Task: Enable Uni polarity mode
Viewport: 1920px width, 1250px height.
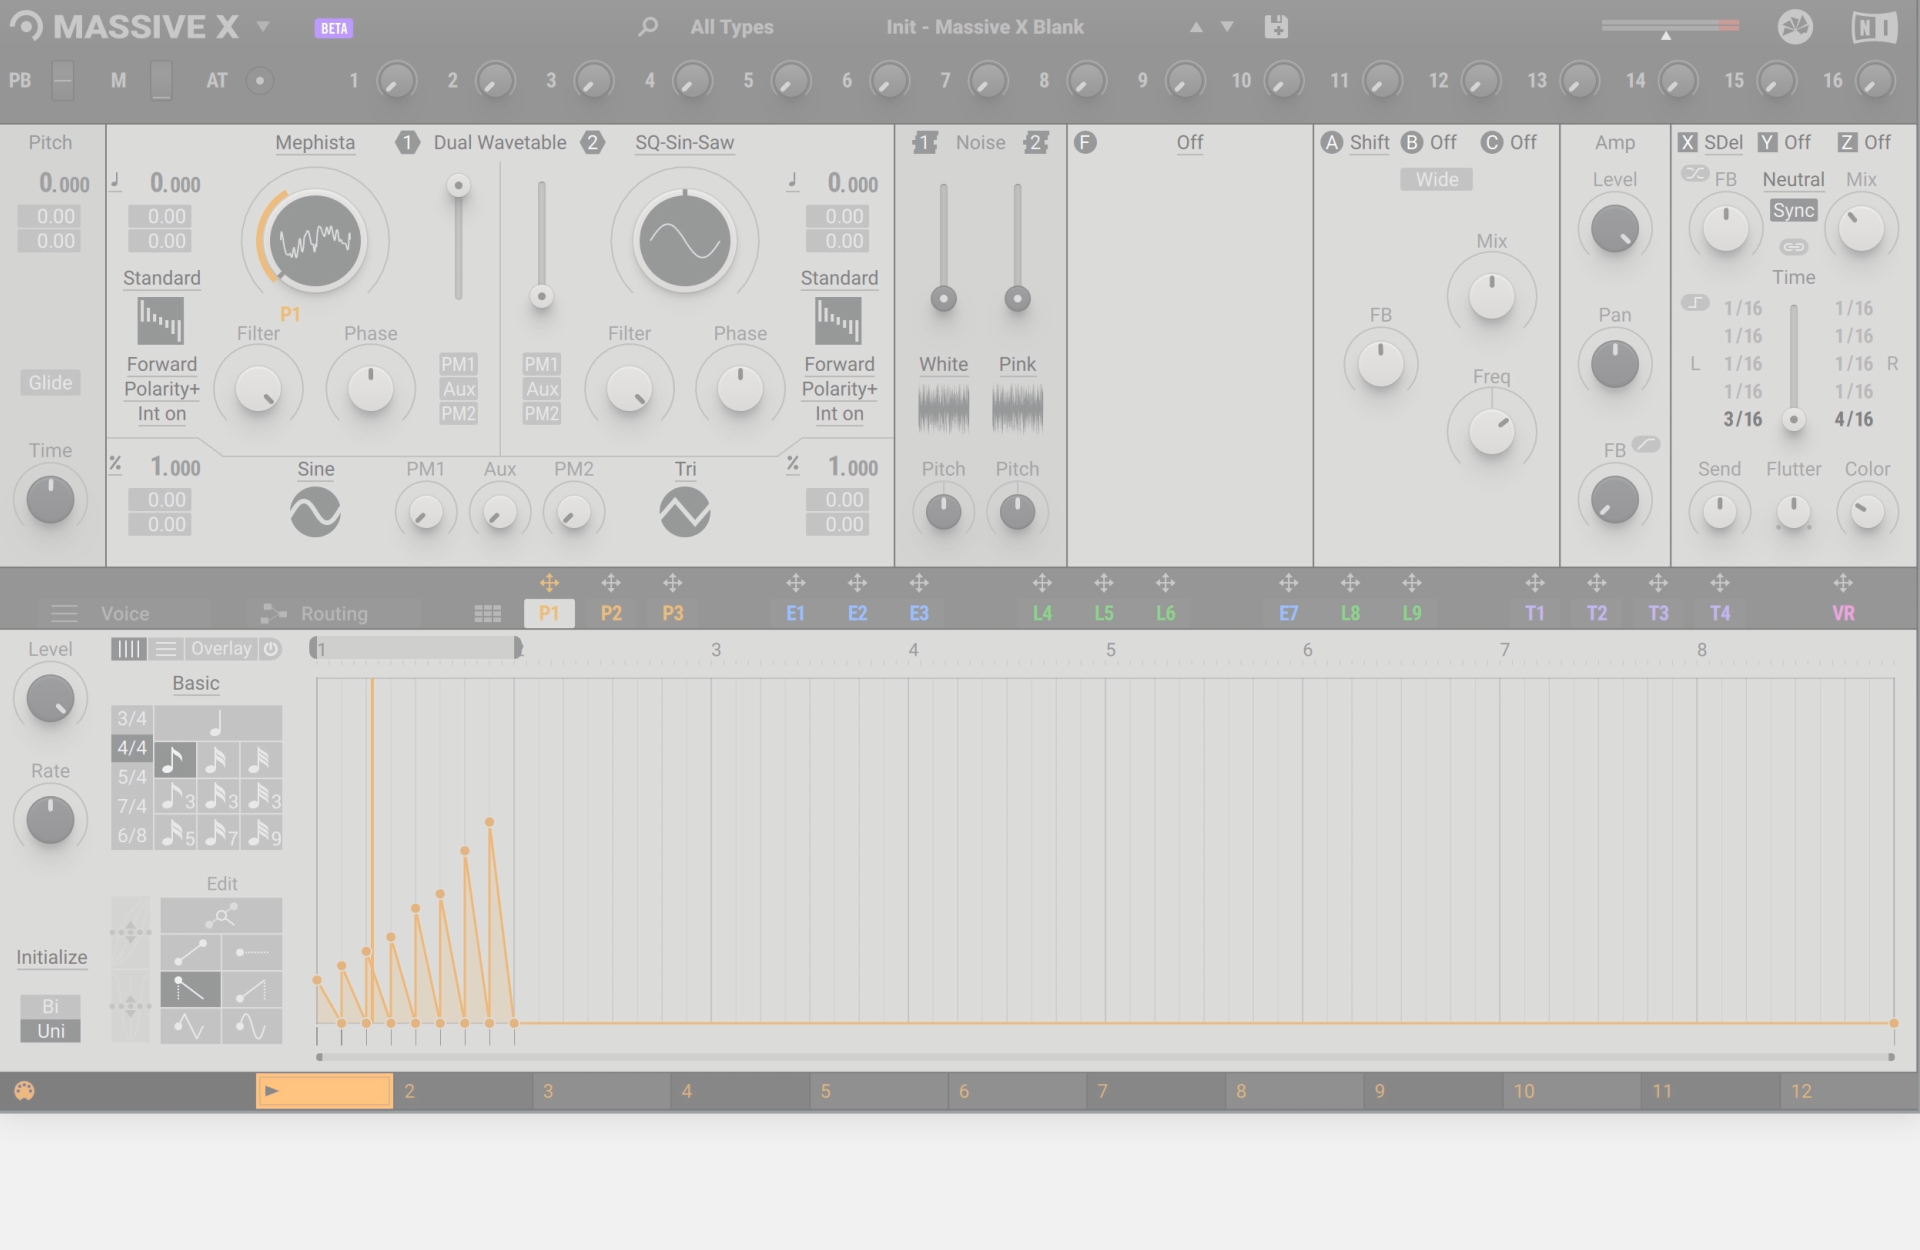Action: click(50, 1031)
